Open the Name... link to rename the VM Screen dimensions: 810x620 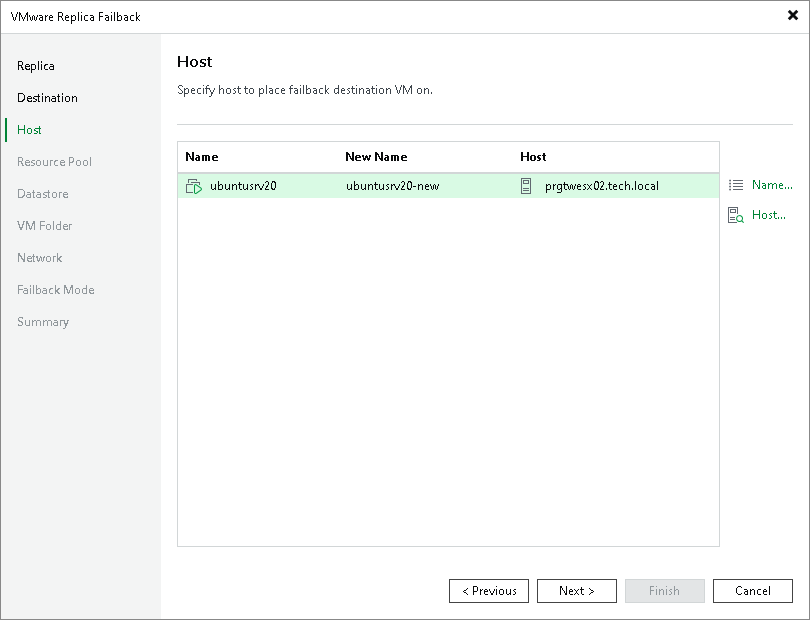tap(772, 184)
